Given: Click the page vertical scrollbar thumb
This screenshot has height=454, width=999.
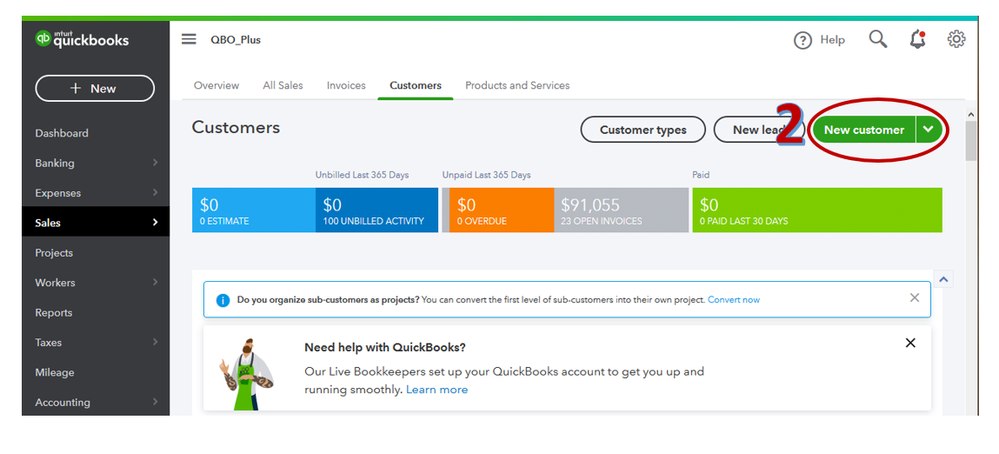Looking at the screenshot, I should tap(971, 141).
